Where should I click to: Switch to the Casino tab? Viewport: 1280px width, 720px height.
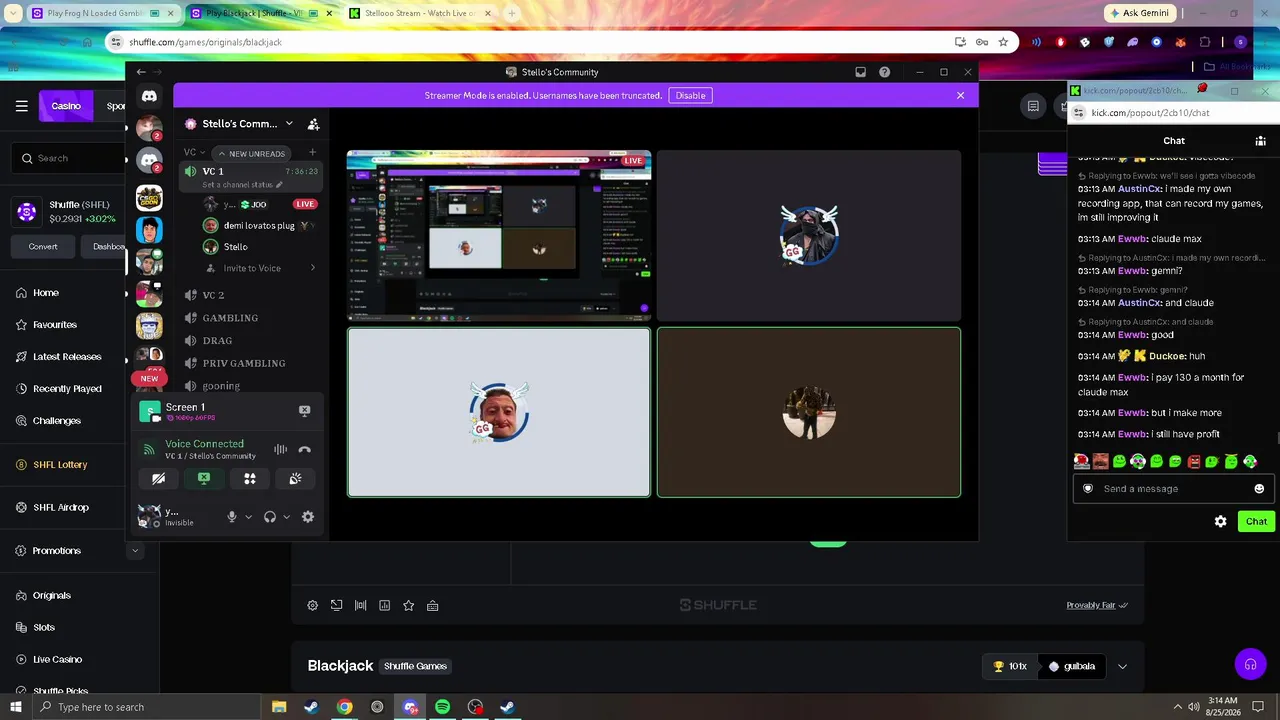[x=66, y=106]
